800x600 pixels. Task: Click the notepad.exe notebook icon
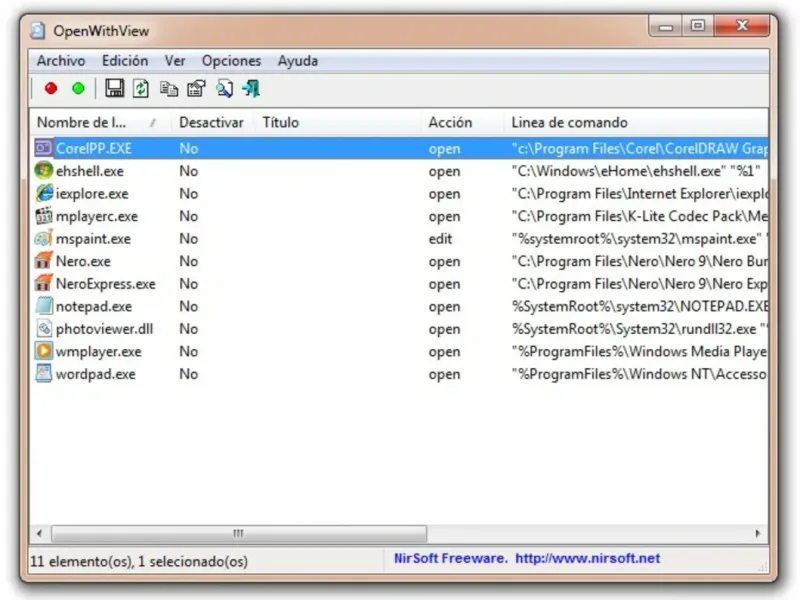click(43, 306)
